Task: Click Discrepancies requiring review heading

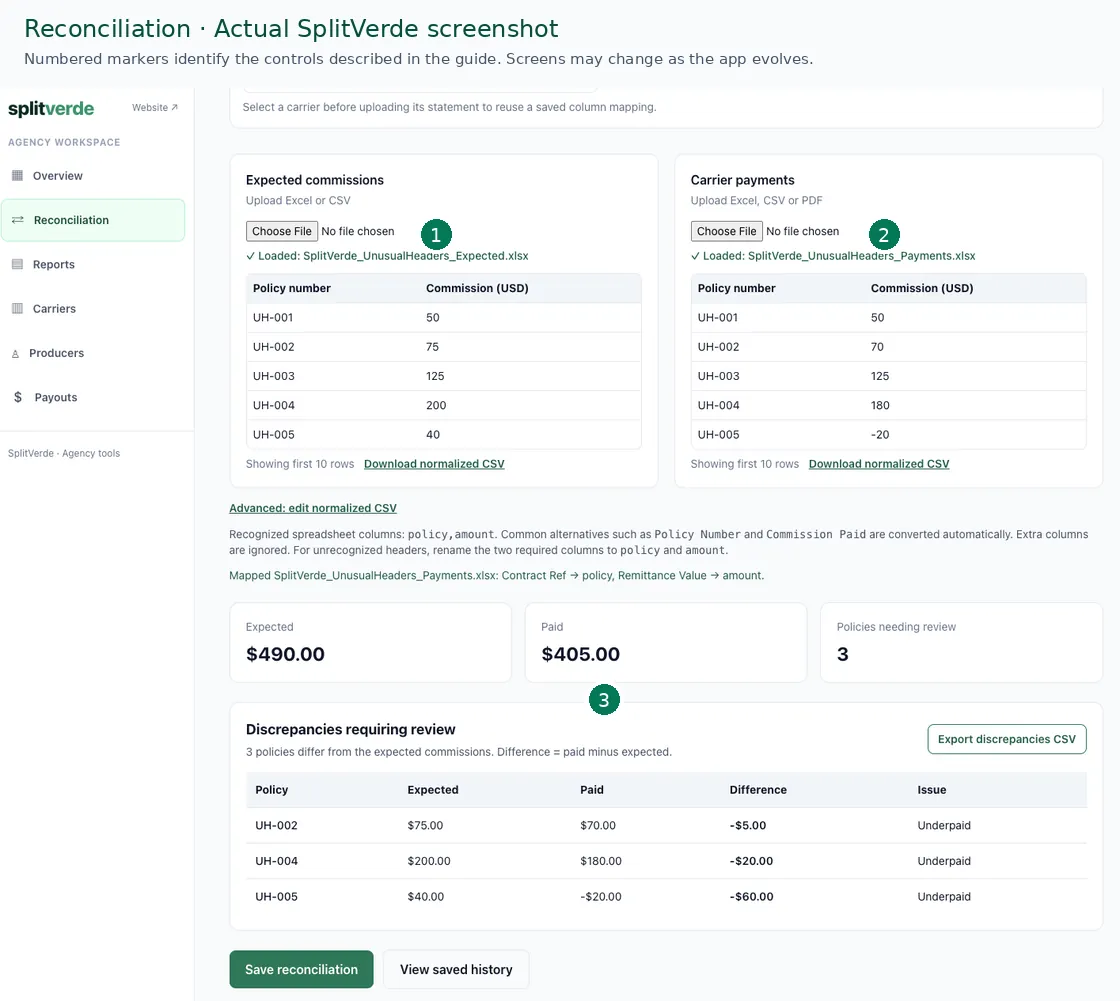Action: click(x=351, y=729)
